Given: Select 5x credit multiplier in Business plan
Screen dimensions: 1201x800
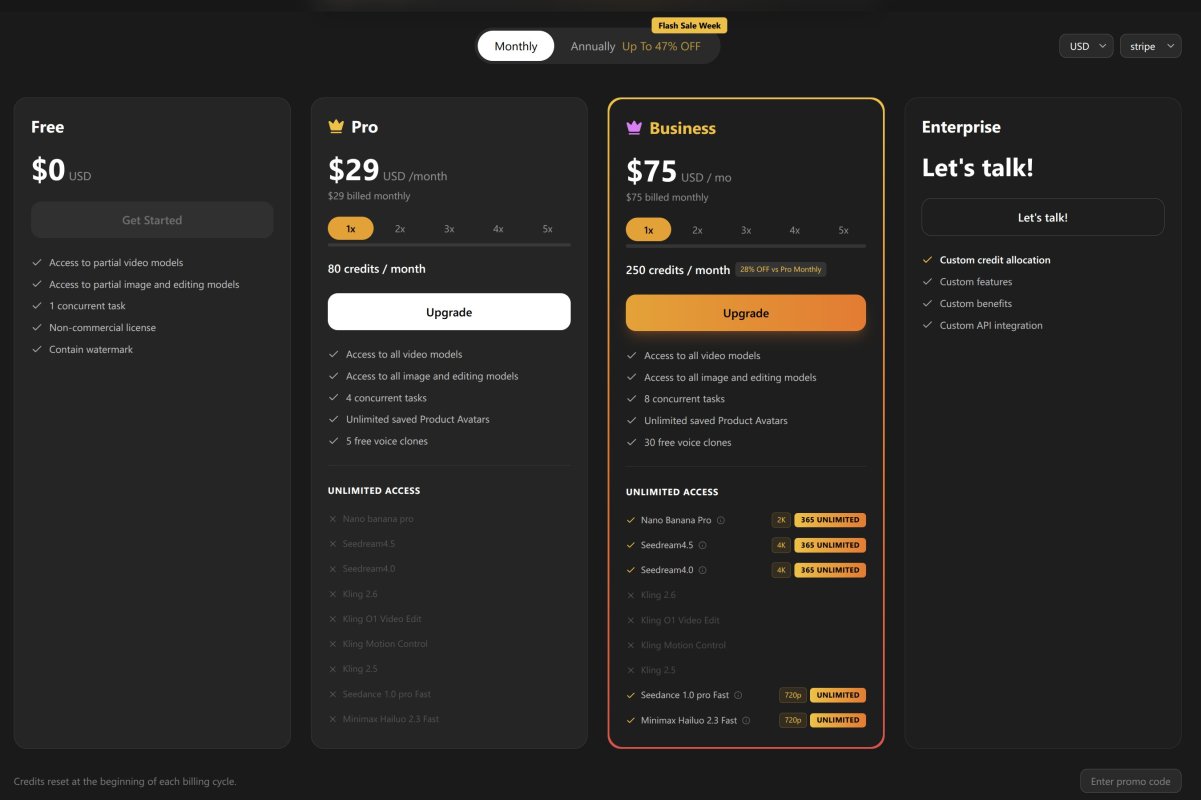Looking at the screenshot, I should [x=843, y=230].
